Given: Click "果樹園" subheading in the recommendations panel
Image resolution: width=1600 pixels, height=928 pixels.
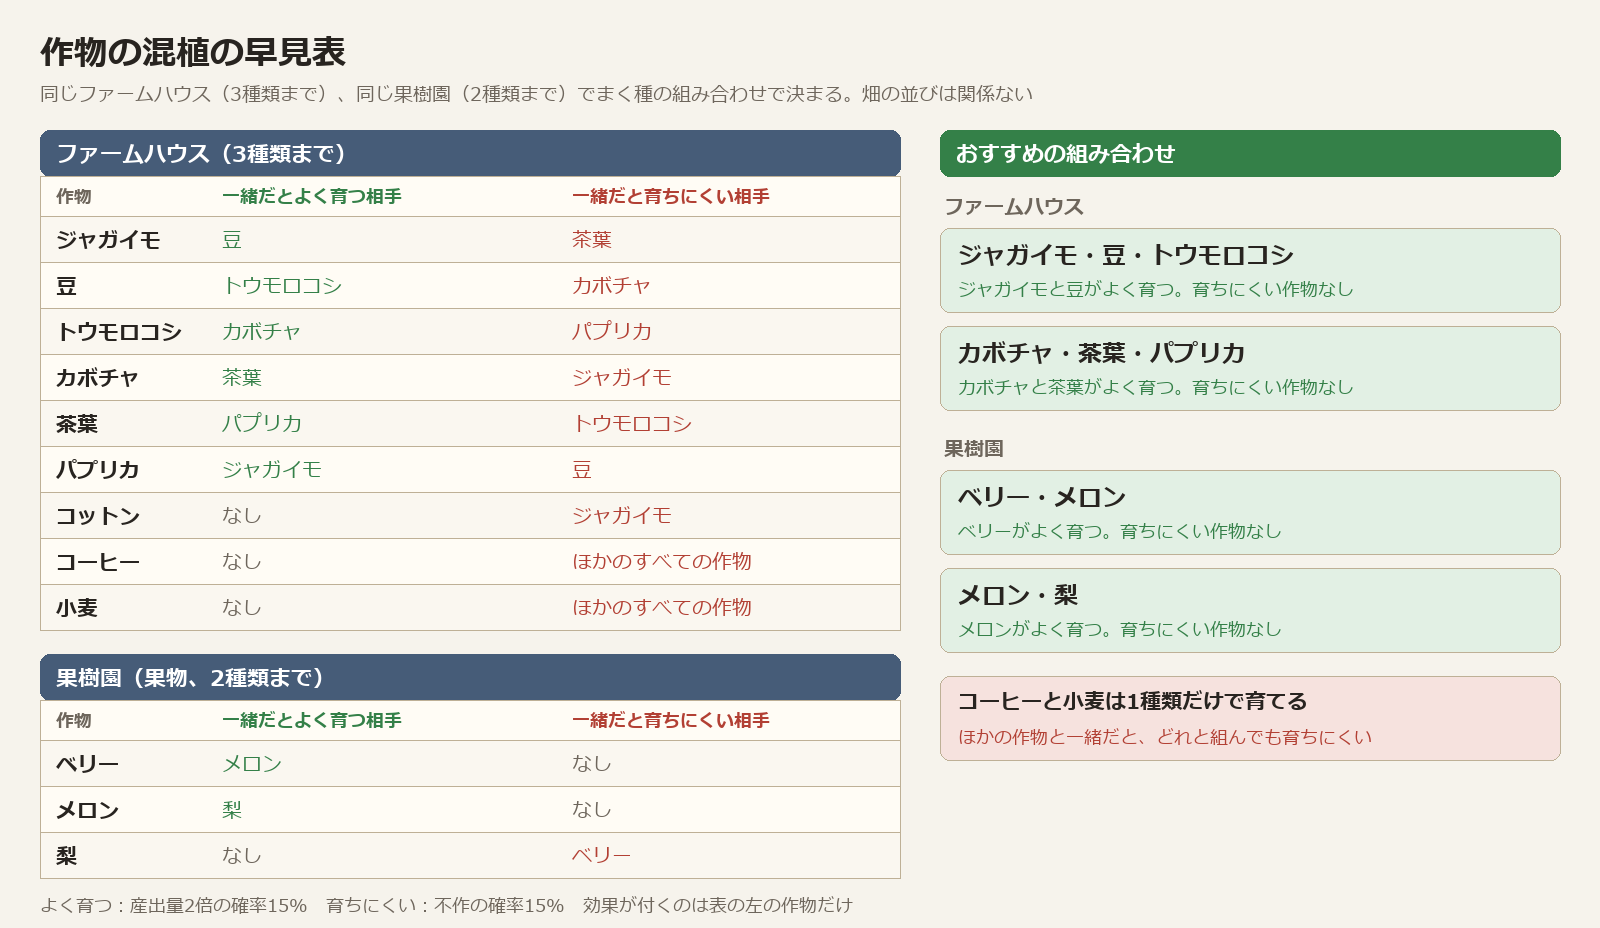Looking at the screenshot, I should point(974,449).
